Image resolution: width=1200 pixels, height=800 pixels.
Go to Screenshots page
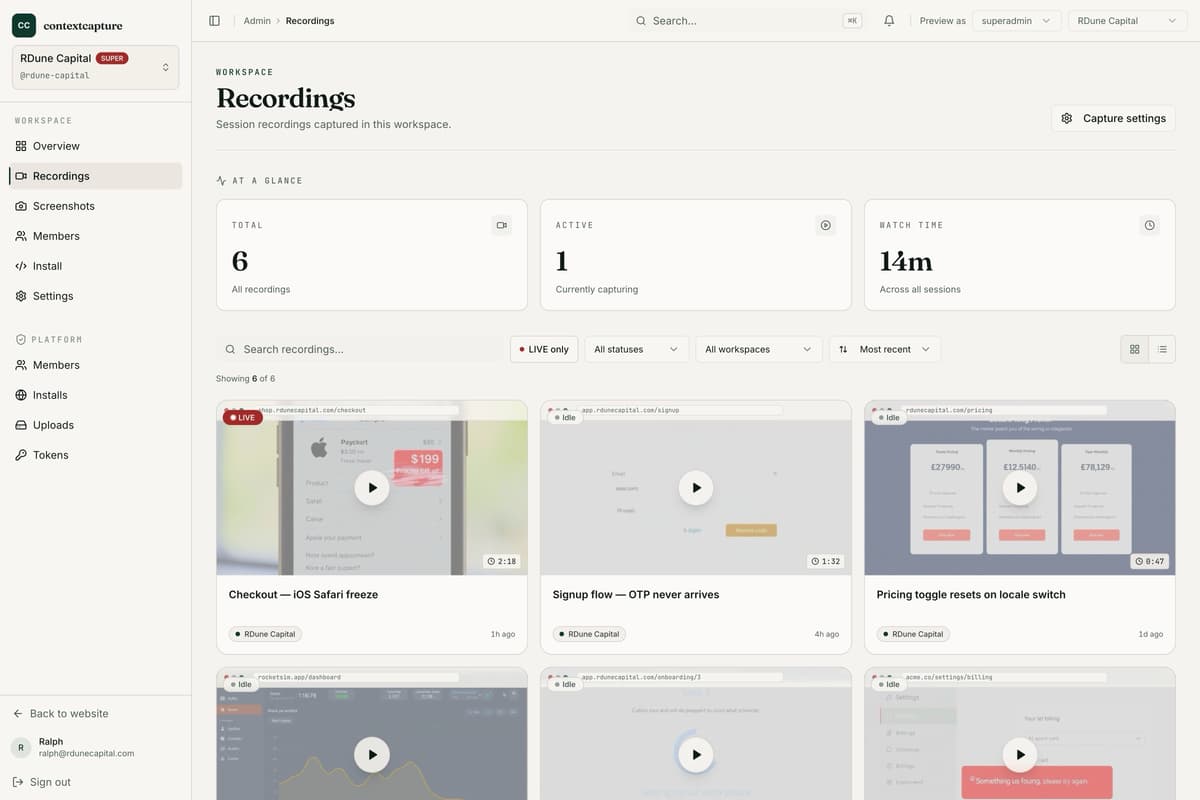click(96, 206)
